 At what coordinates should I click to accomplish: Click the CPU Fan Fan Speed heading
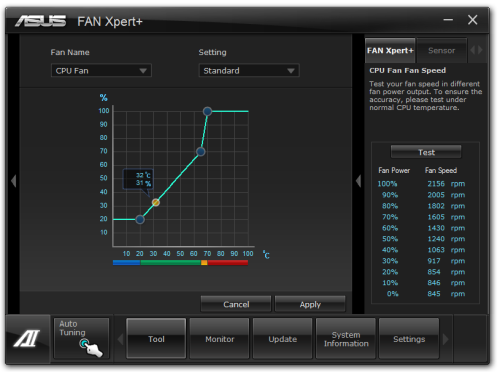pos(407,70)
